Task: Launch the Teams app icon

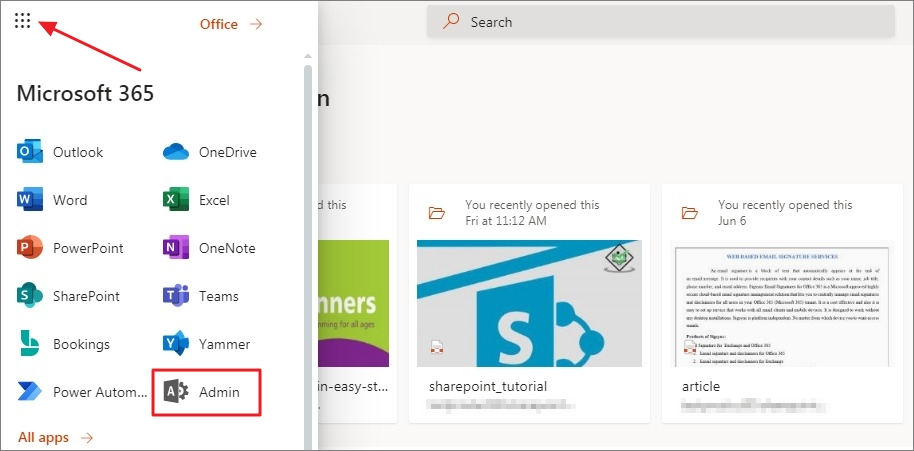Action: [x=175, y=295]
